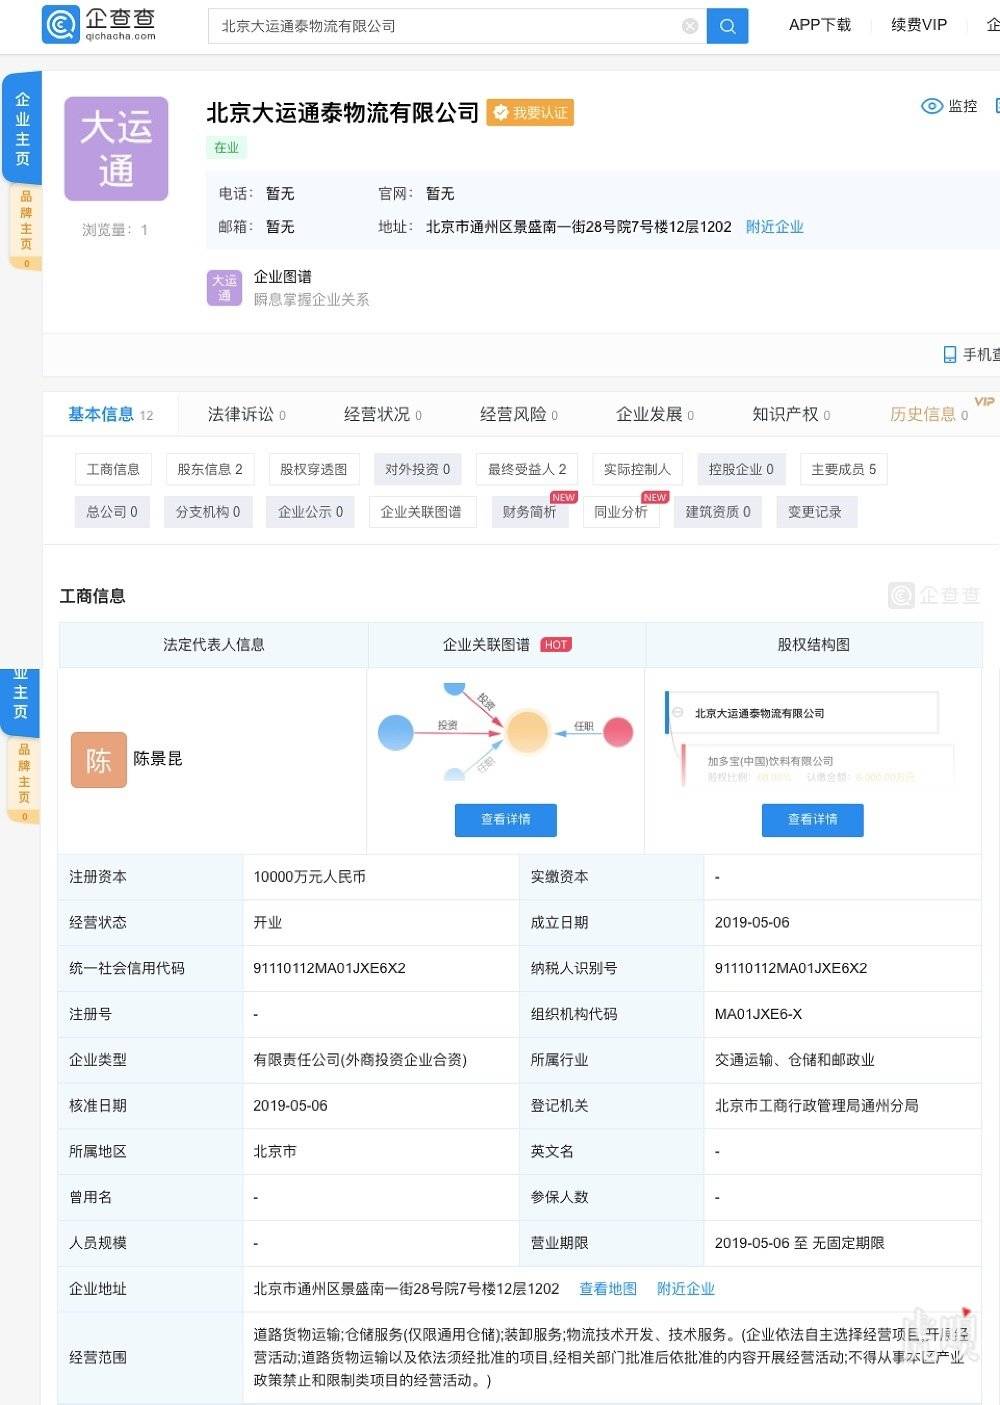Image resolution: width=1000 pixels, height=1405 pixels.
Task: Click 查看详情 under 企业关联图谱
Action: click(x=505, y=820)
